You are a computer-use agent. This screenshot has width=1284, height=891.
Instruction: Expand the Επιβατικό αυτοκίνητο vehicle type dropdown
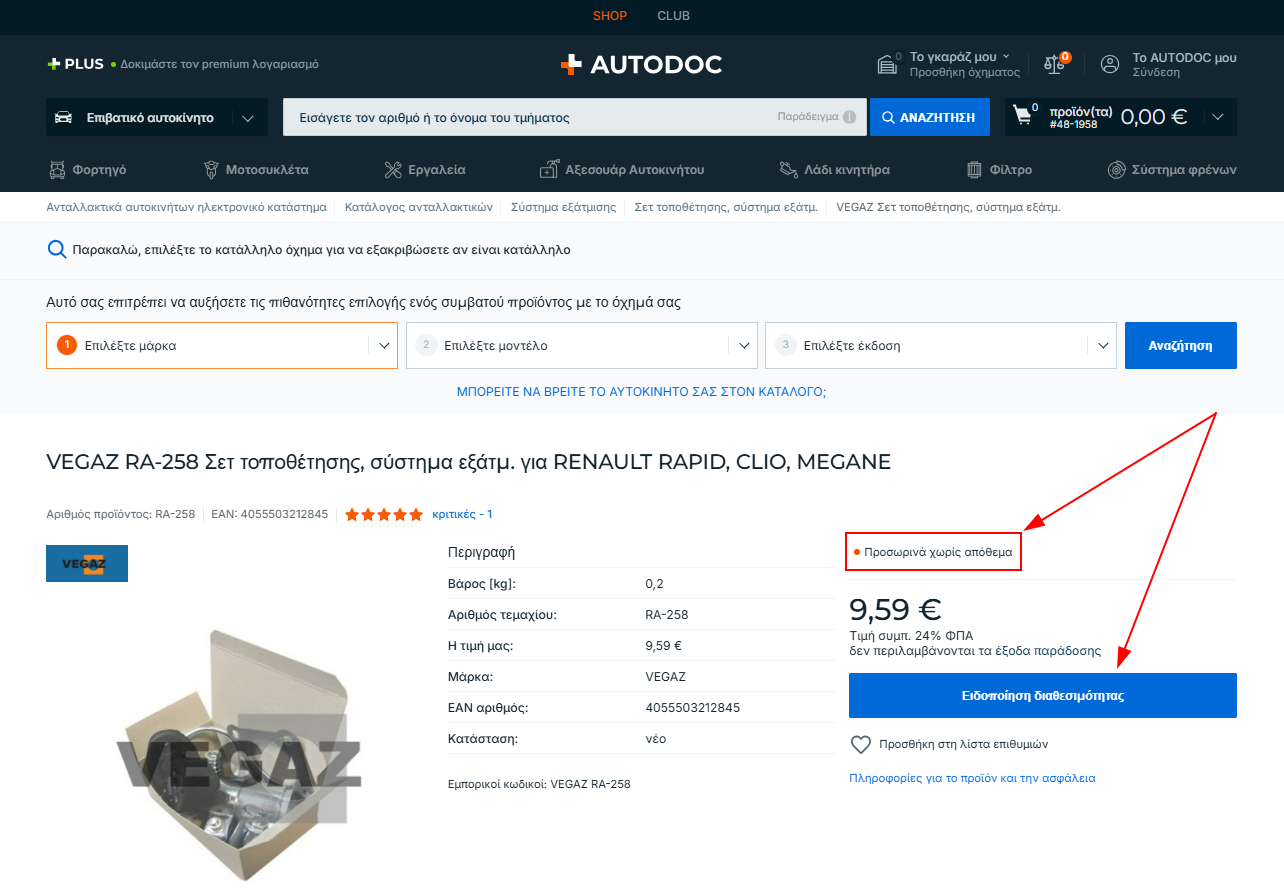click(248, 118)
